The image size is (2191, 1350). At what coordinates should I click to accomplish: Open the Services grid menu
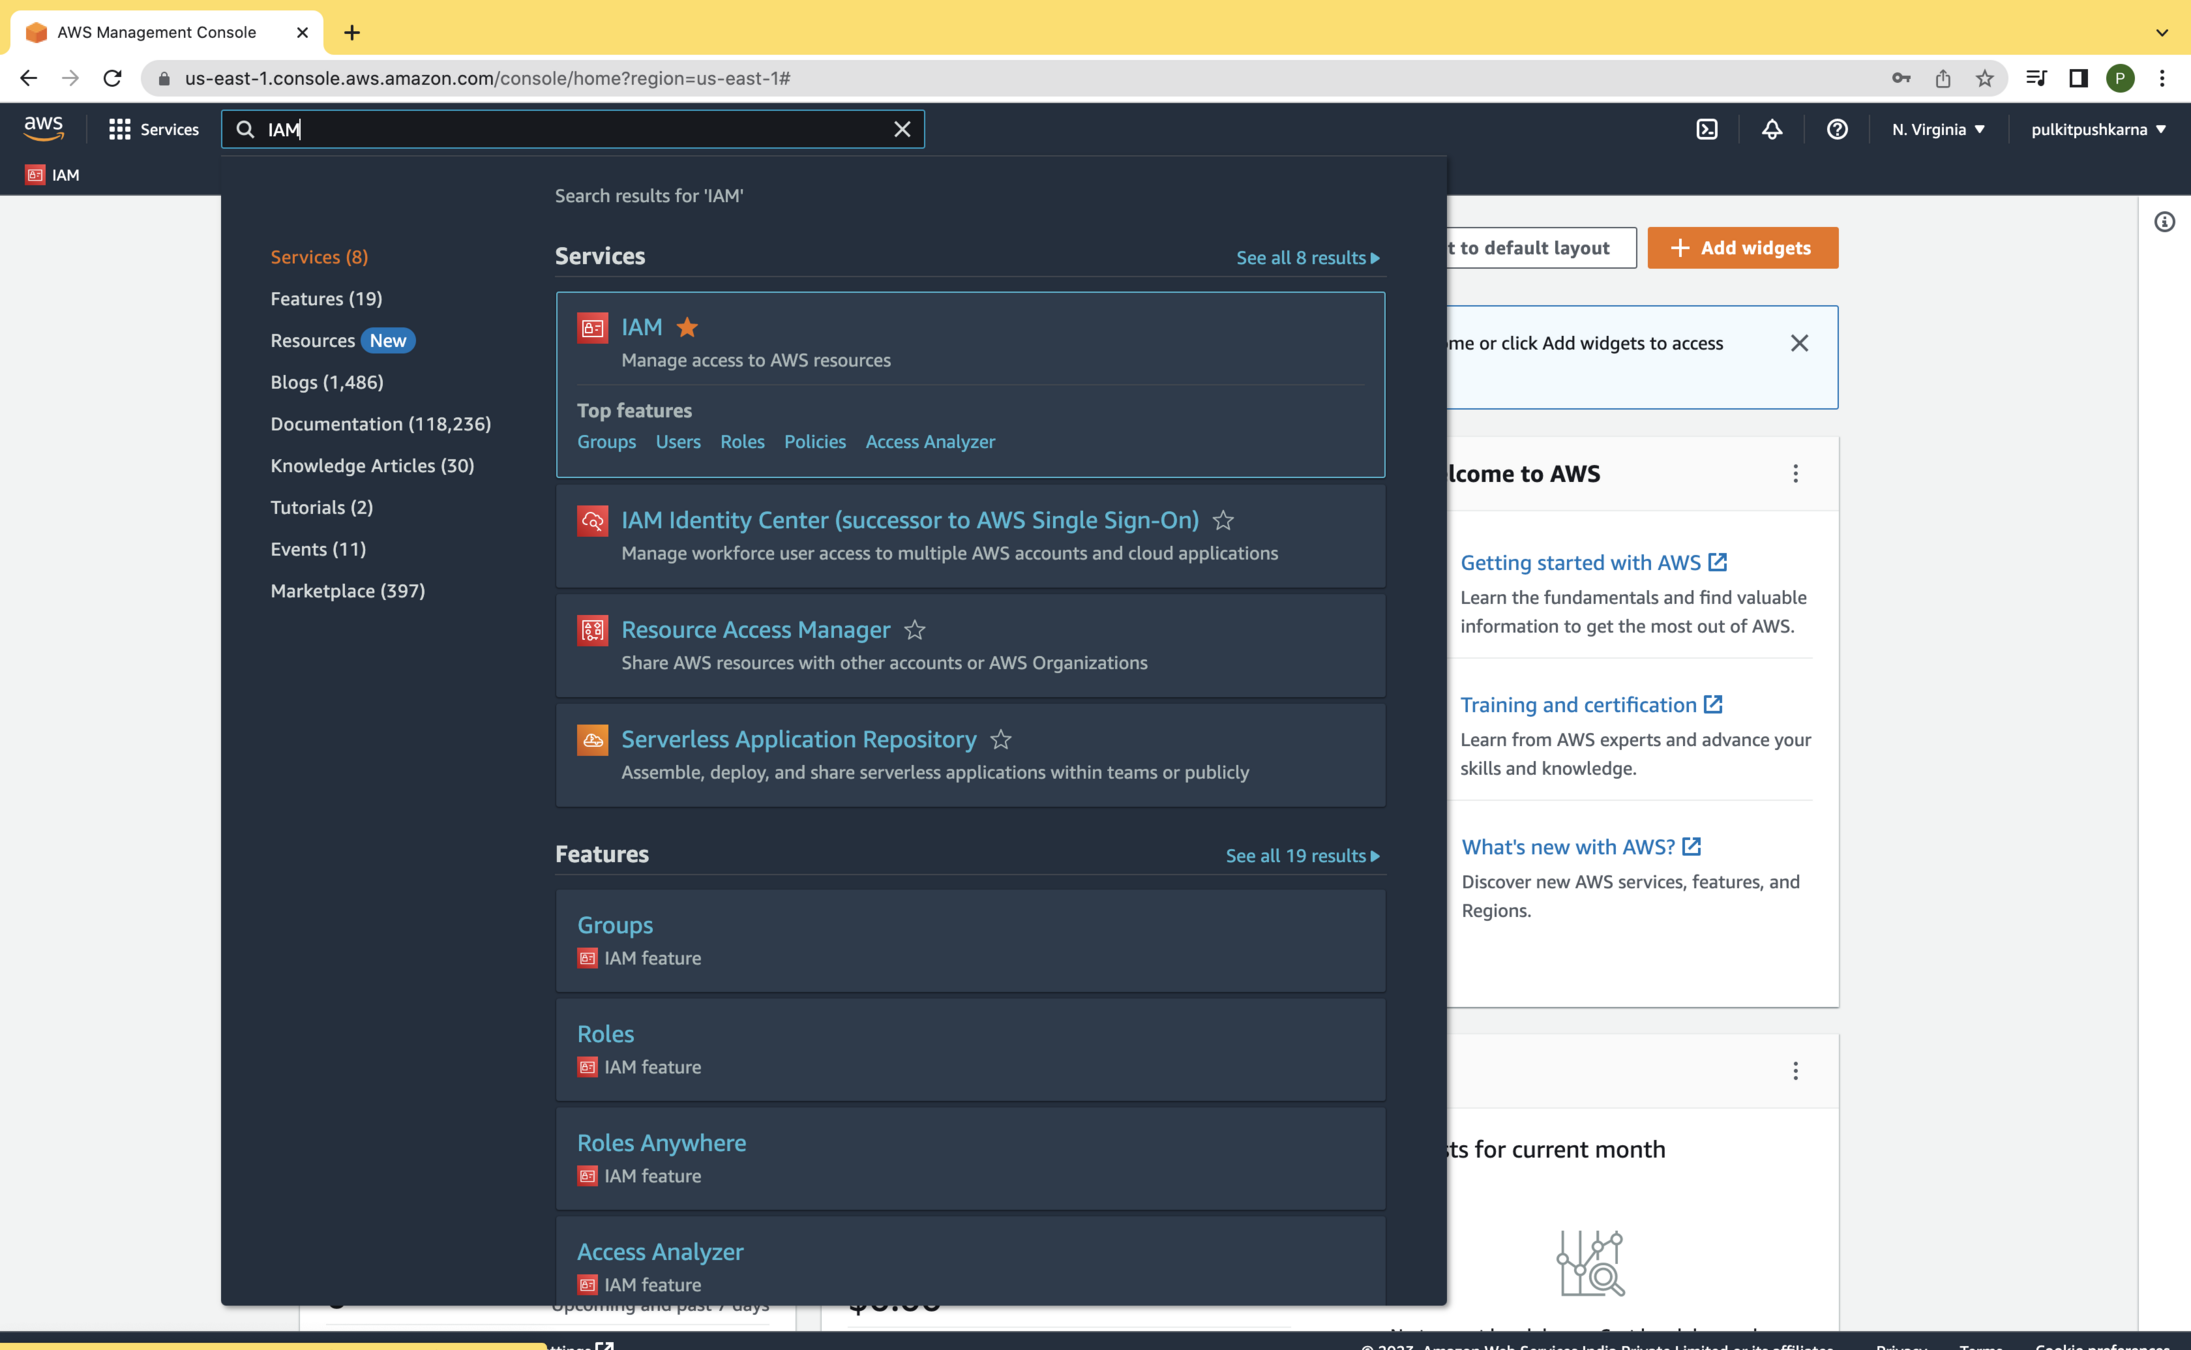click(154, 129)
